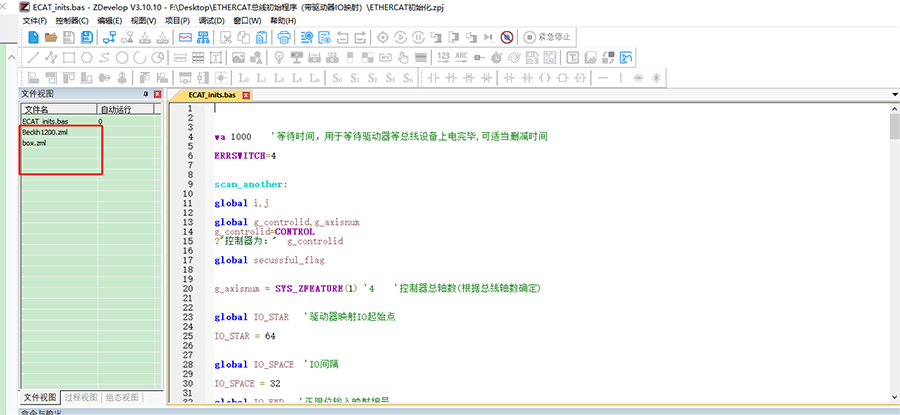This screenshot has width=900, height=415.
Task: Open the 调试(D) menu
Action: tap(212, 21)
